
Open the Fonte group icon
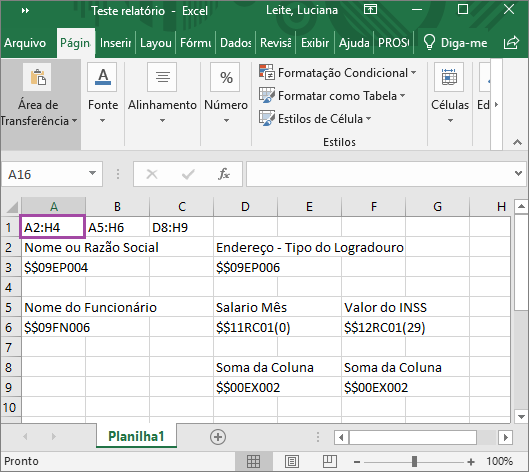tap(102, 77)
